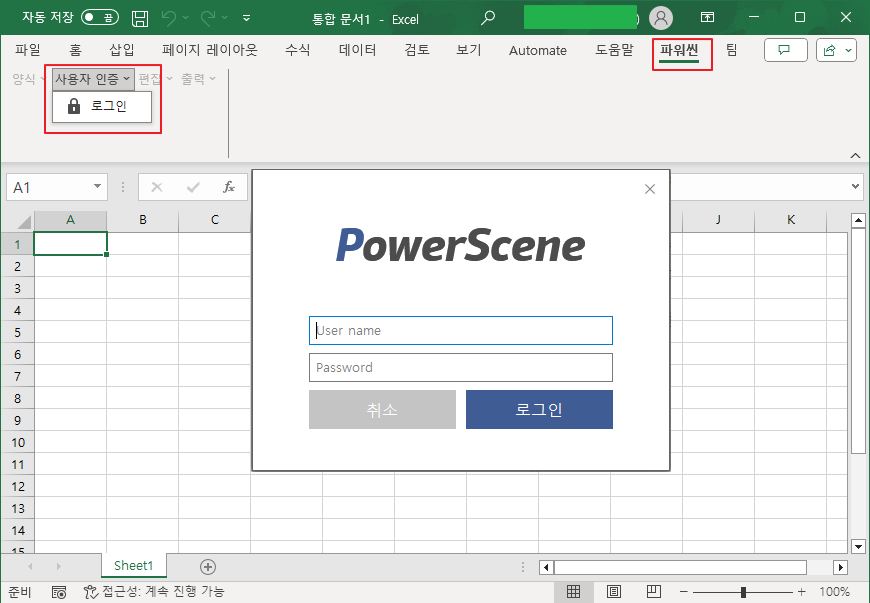This screenshot has height=603, width=870.
Task: Open the Name Box dropdown arrow
Action: coord(98,186)
